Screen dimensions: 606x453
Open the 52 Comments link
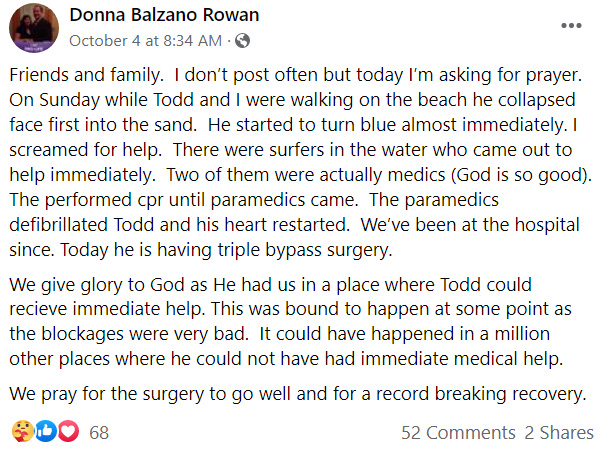point(458,433)
